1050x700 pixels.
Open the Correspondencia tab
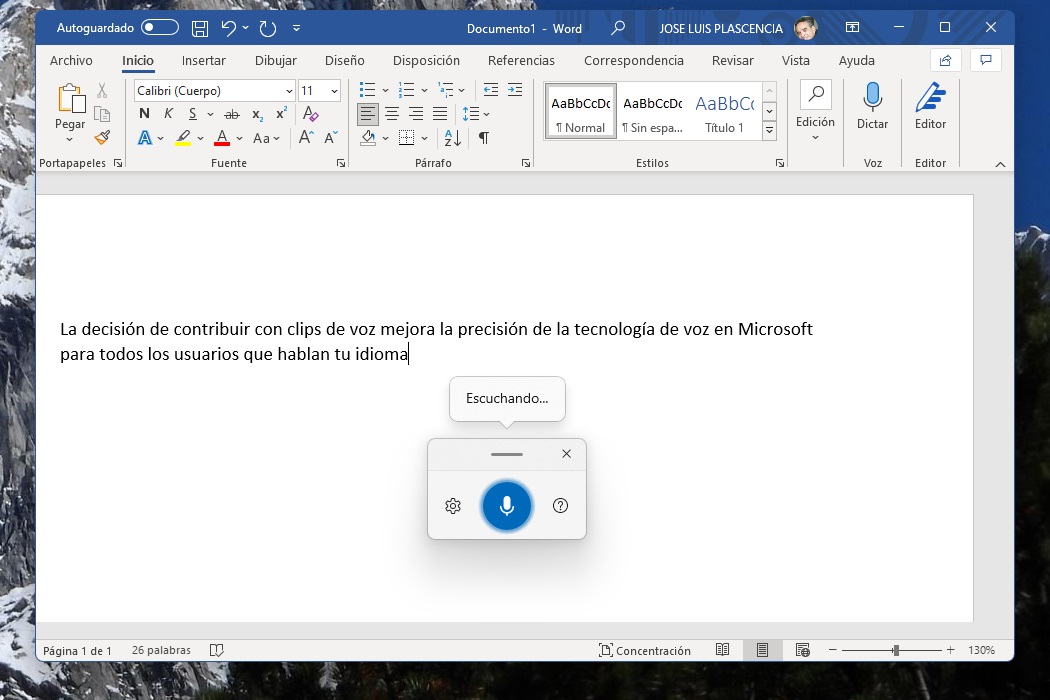[633, 60]
